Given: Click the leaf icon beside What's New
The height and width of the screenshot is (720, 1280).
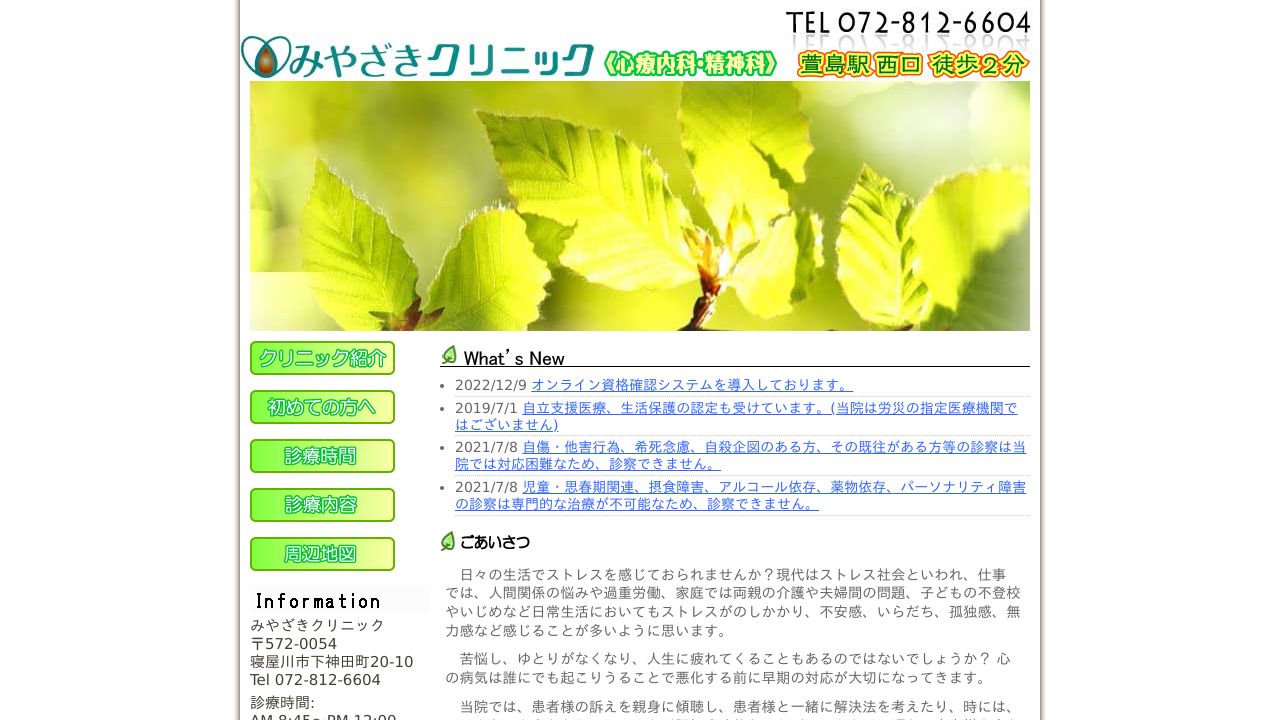Looking at the screenshot, I should [x=449, y=355].
